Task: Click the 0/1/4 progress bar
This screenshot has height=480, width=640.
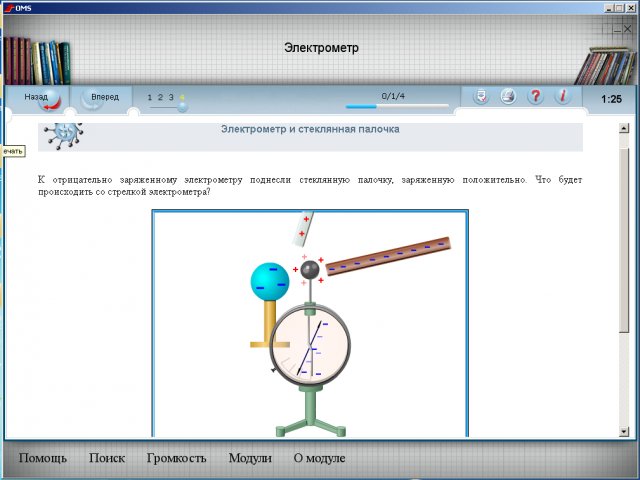Action: point(397,106)
